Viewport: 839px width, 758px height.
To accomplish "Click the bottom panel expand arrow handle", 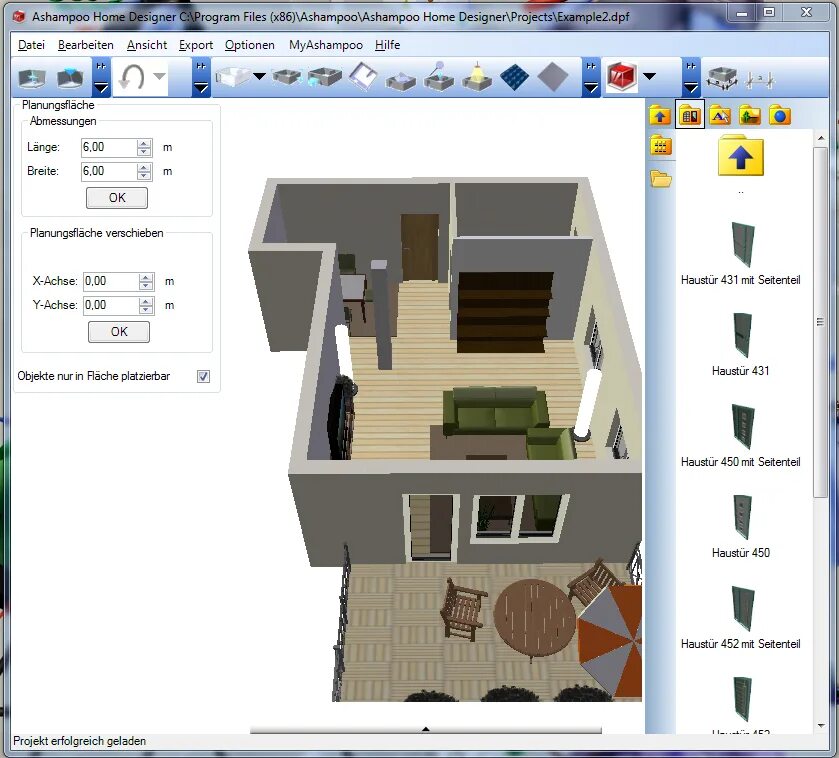I will point(426,729).
